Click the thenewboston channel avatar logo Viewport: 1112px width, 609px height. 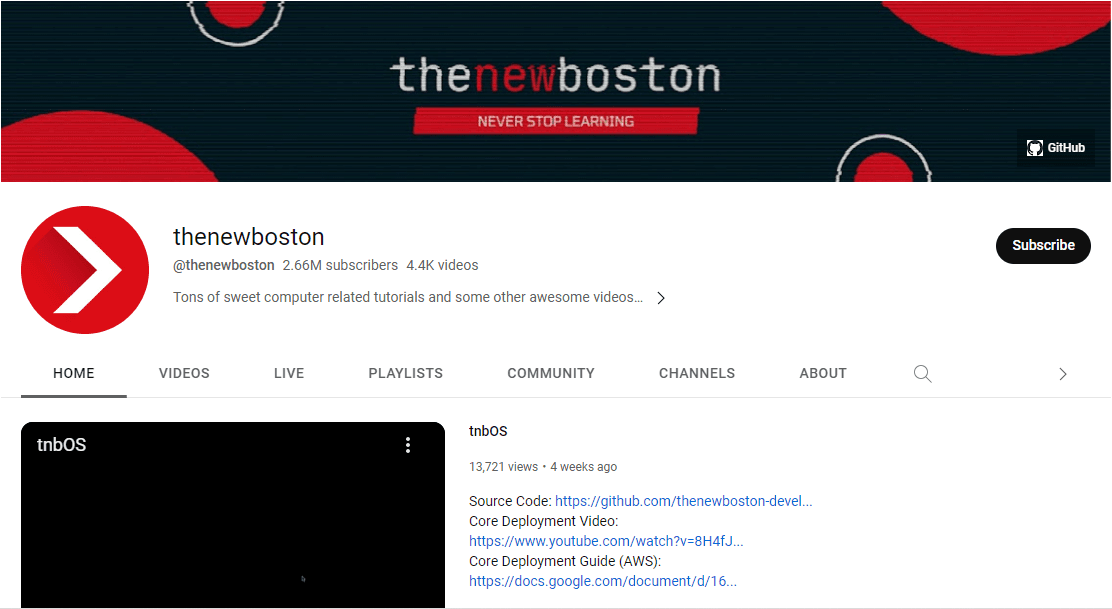pos(85,270)
